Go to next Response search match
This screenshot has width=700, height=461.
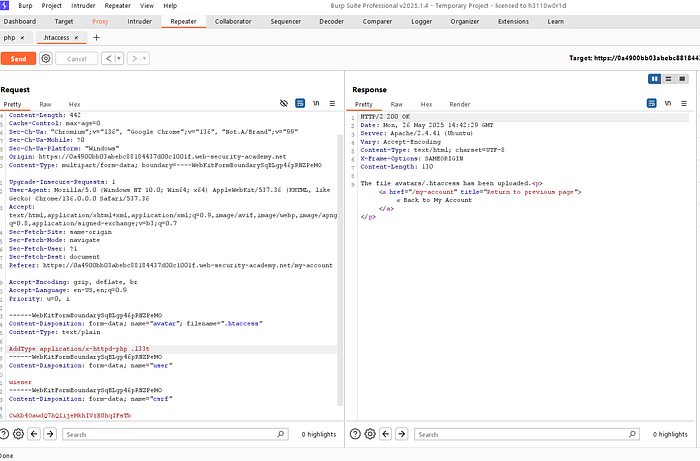pyautogui.click(x=402, y=434)
